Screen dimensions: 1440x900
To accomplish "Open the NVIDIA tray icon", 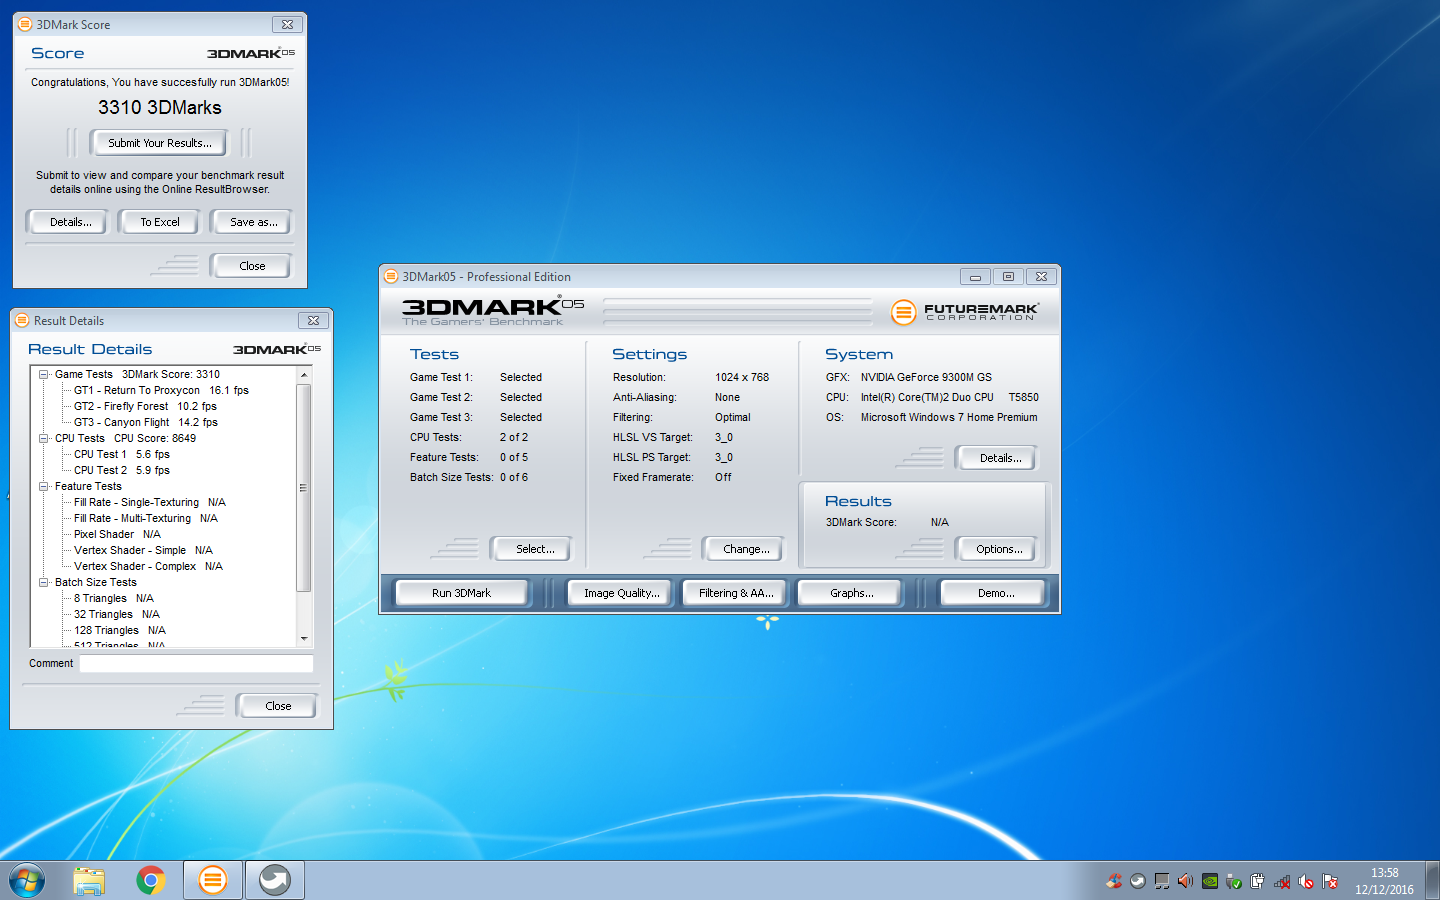I will click(x=1210, y=881).
